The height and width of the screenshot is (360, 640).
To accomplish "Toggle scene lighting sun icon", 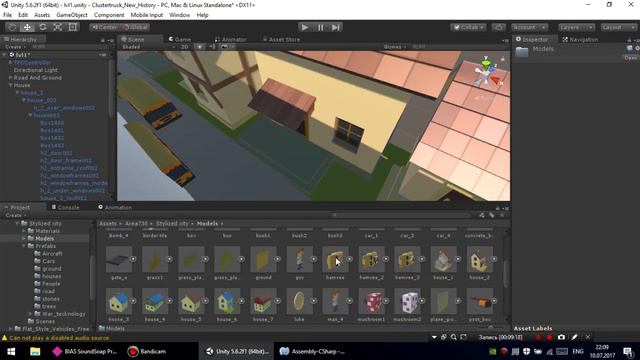I will pos(199,47).
